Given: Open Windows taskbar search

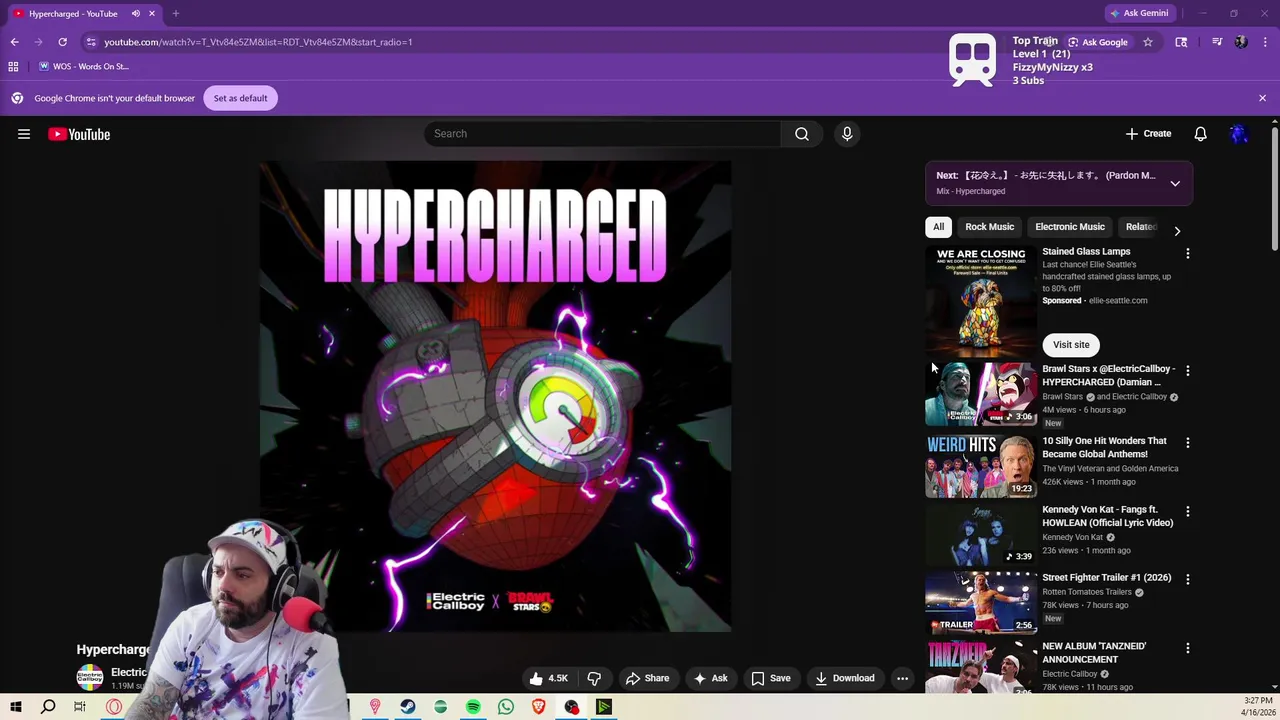Looking at the screenshot, I should coord(48,707).
